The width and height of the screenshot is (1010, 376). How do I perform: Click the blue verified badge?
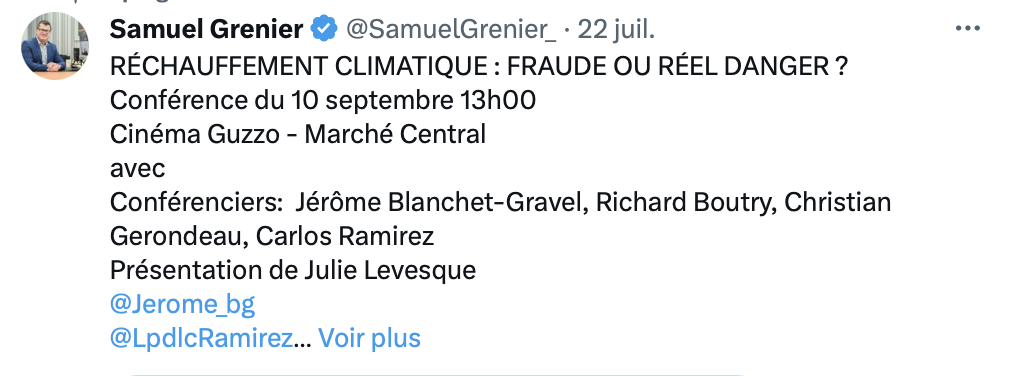[x=324, y=29]
